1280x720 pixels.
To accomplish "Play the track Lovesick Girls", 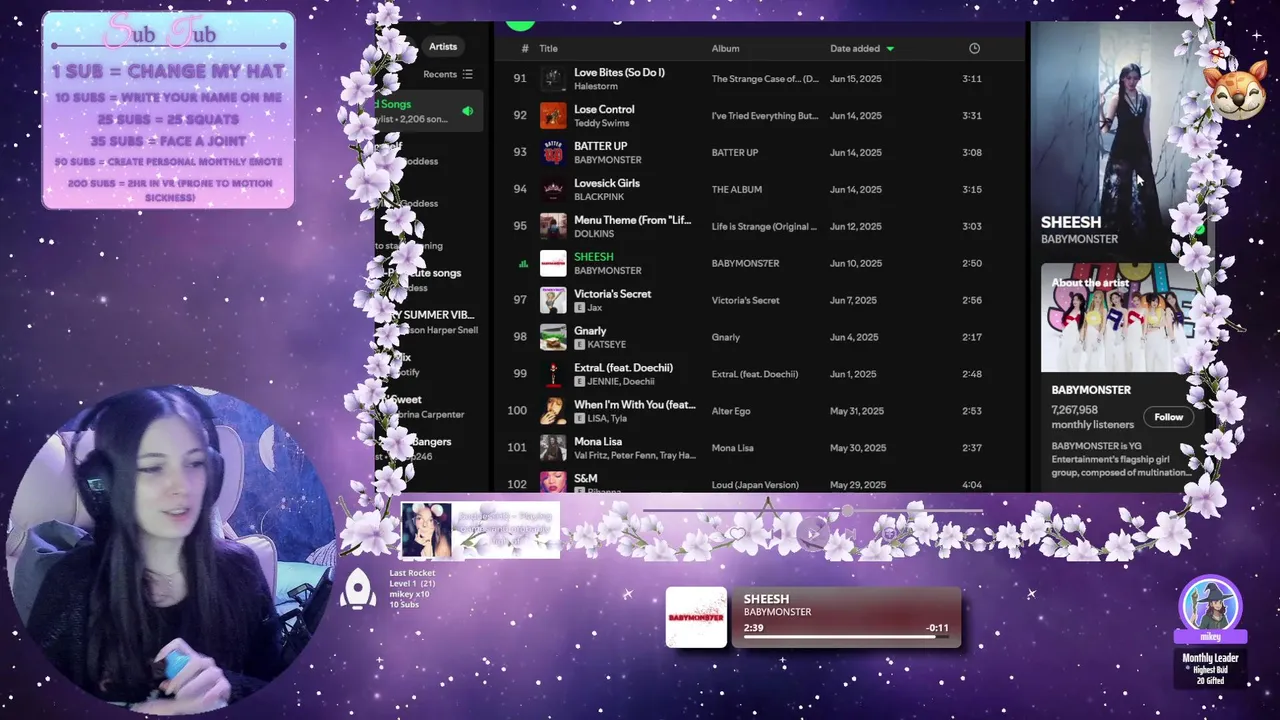I will (607, 183).
